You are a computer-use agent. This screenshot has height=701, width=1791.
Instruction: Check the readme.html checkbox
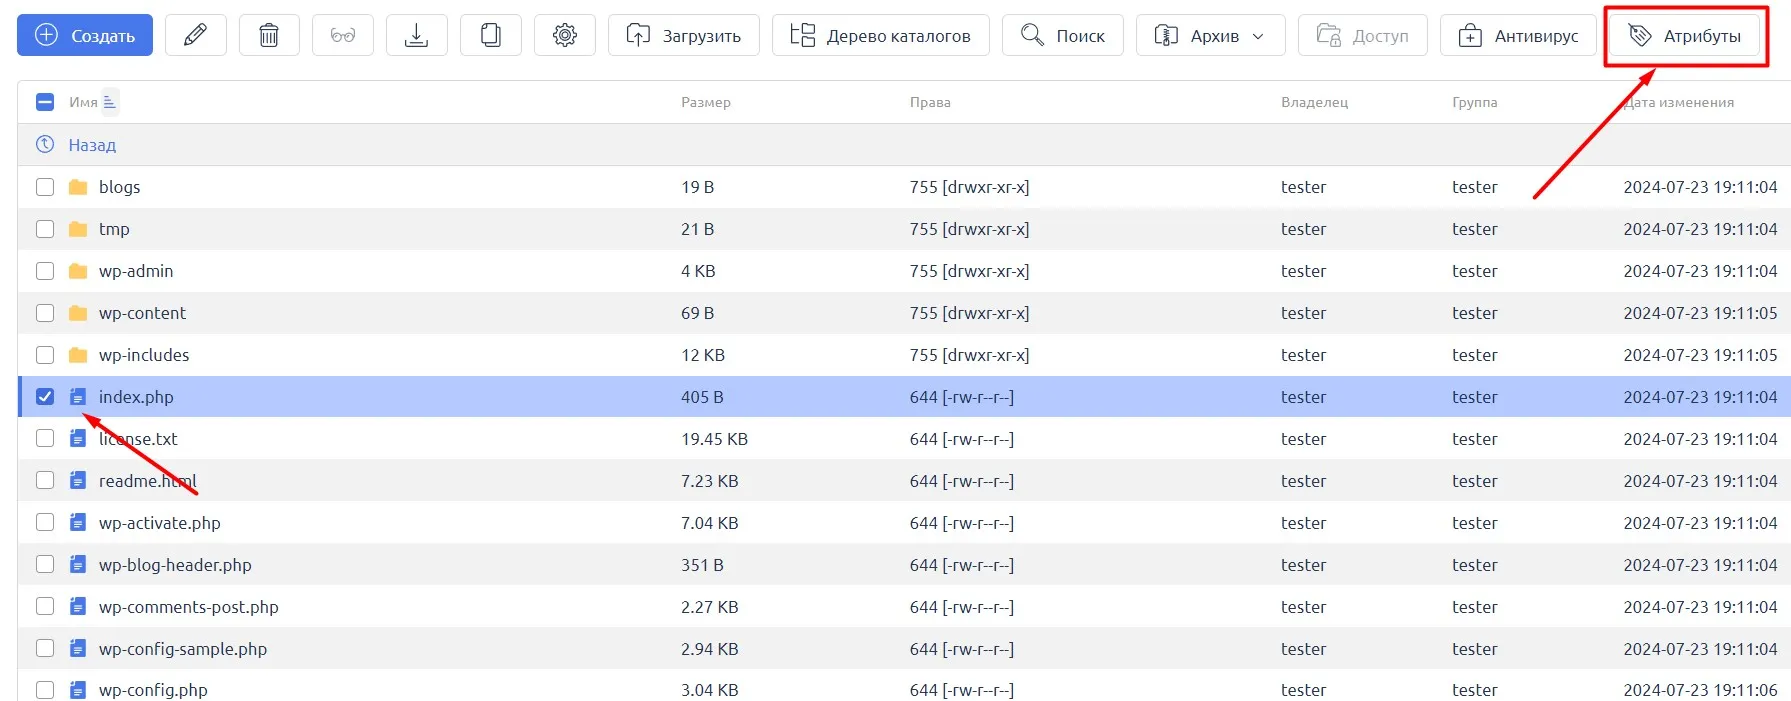pos(45,480)
